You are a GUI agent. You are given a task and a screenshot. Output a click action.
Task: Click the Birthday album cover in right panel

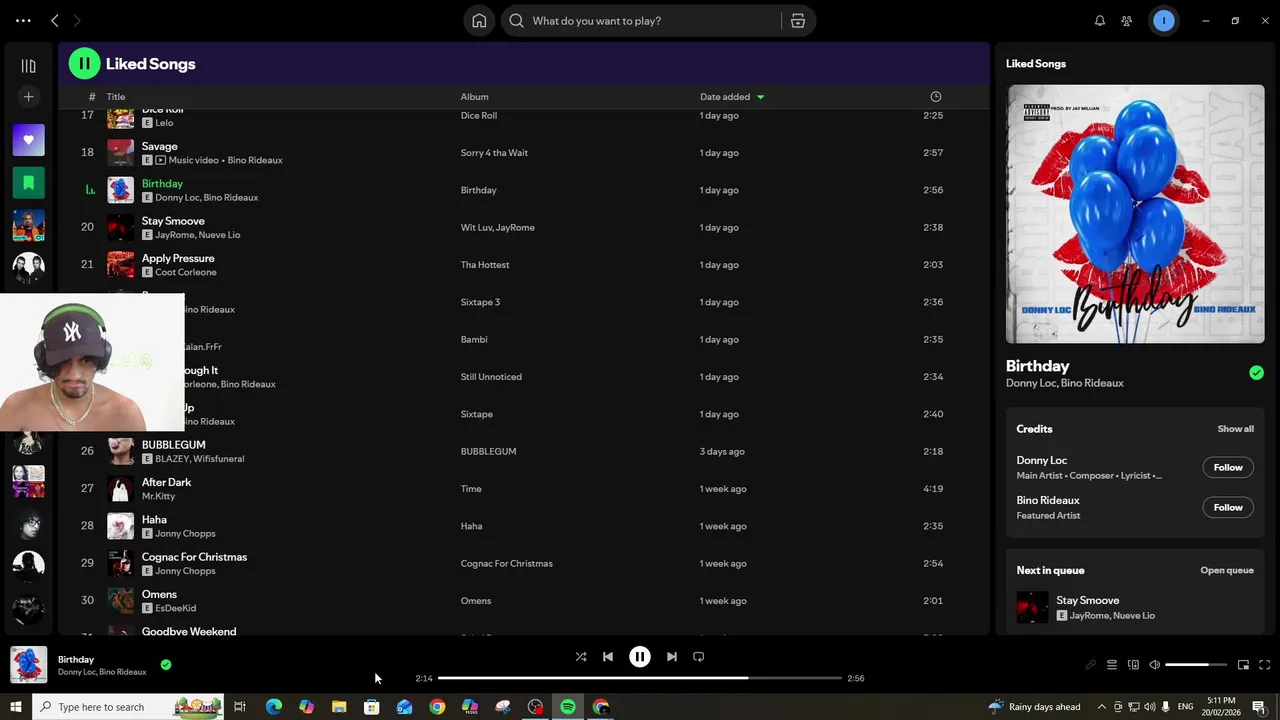(x=1135, y=214)
